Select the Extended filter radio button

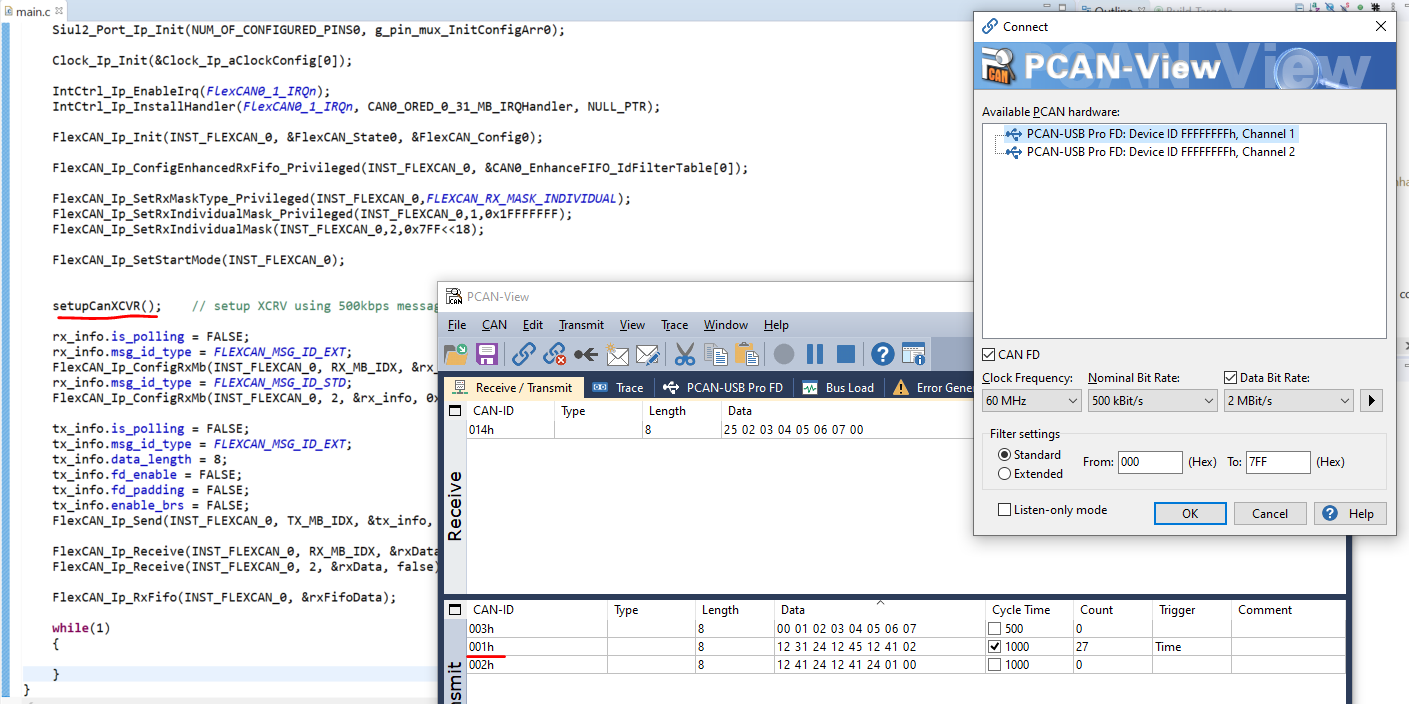1004,473
